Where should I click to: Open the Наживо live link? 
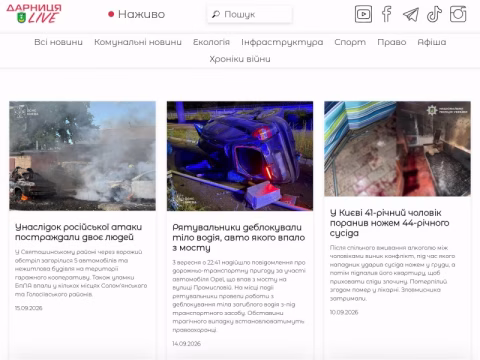(x=141, y=14)
